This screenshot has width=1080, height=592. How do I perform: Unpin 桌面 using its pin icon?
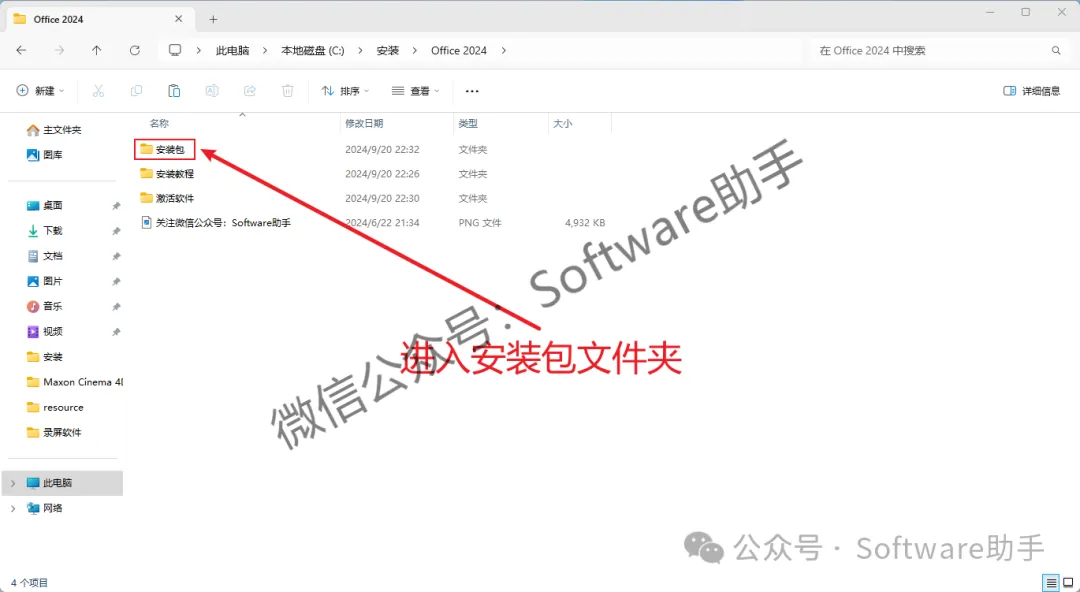coord(116,206)
